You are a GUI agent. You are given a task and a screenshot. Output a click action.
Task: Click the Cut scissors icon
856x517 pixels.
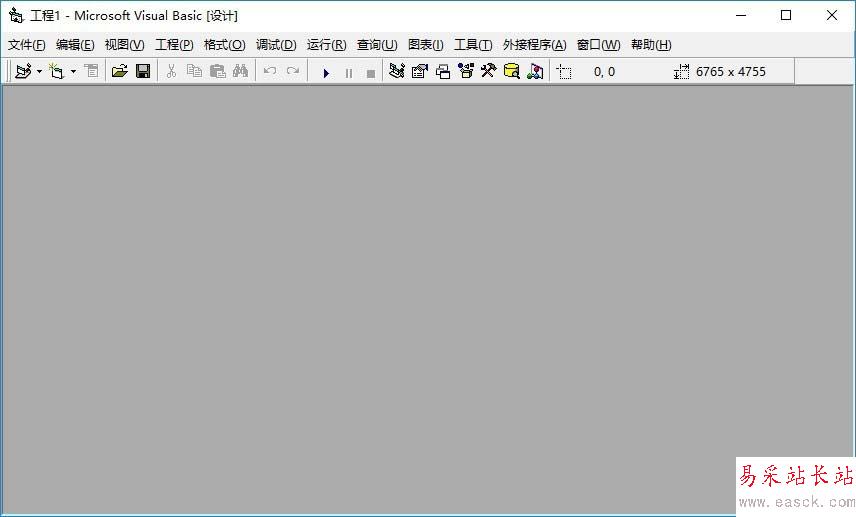coord(171,71)
